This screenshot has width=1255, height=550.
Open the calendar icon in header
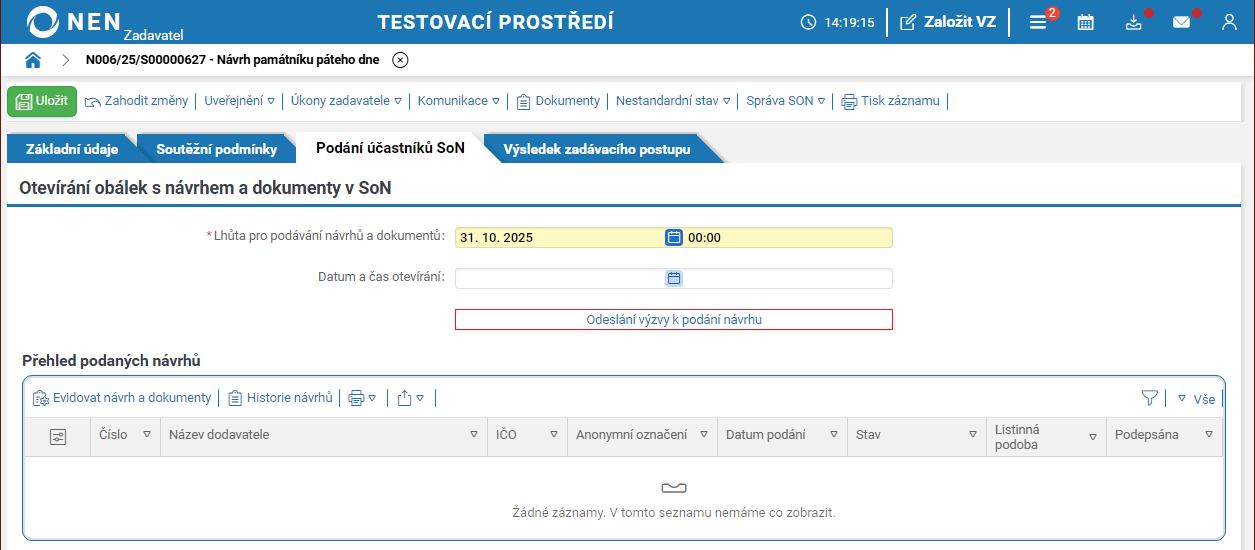click(1085, 22)
